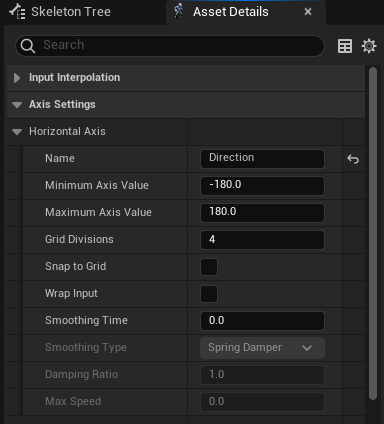
Task: Close the Asset Details tab
Action: coord(308,12)
